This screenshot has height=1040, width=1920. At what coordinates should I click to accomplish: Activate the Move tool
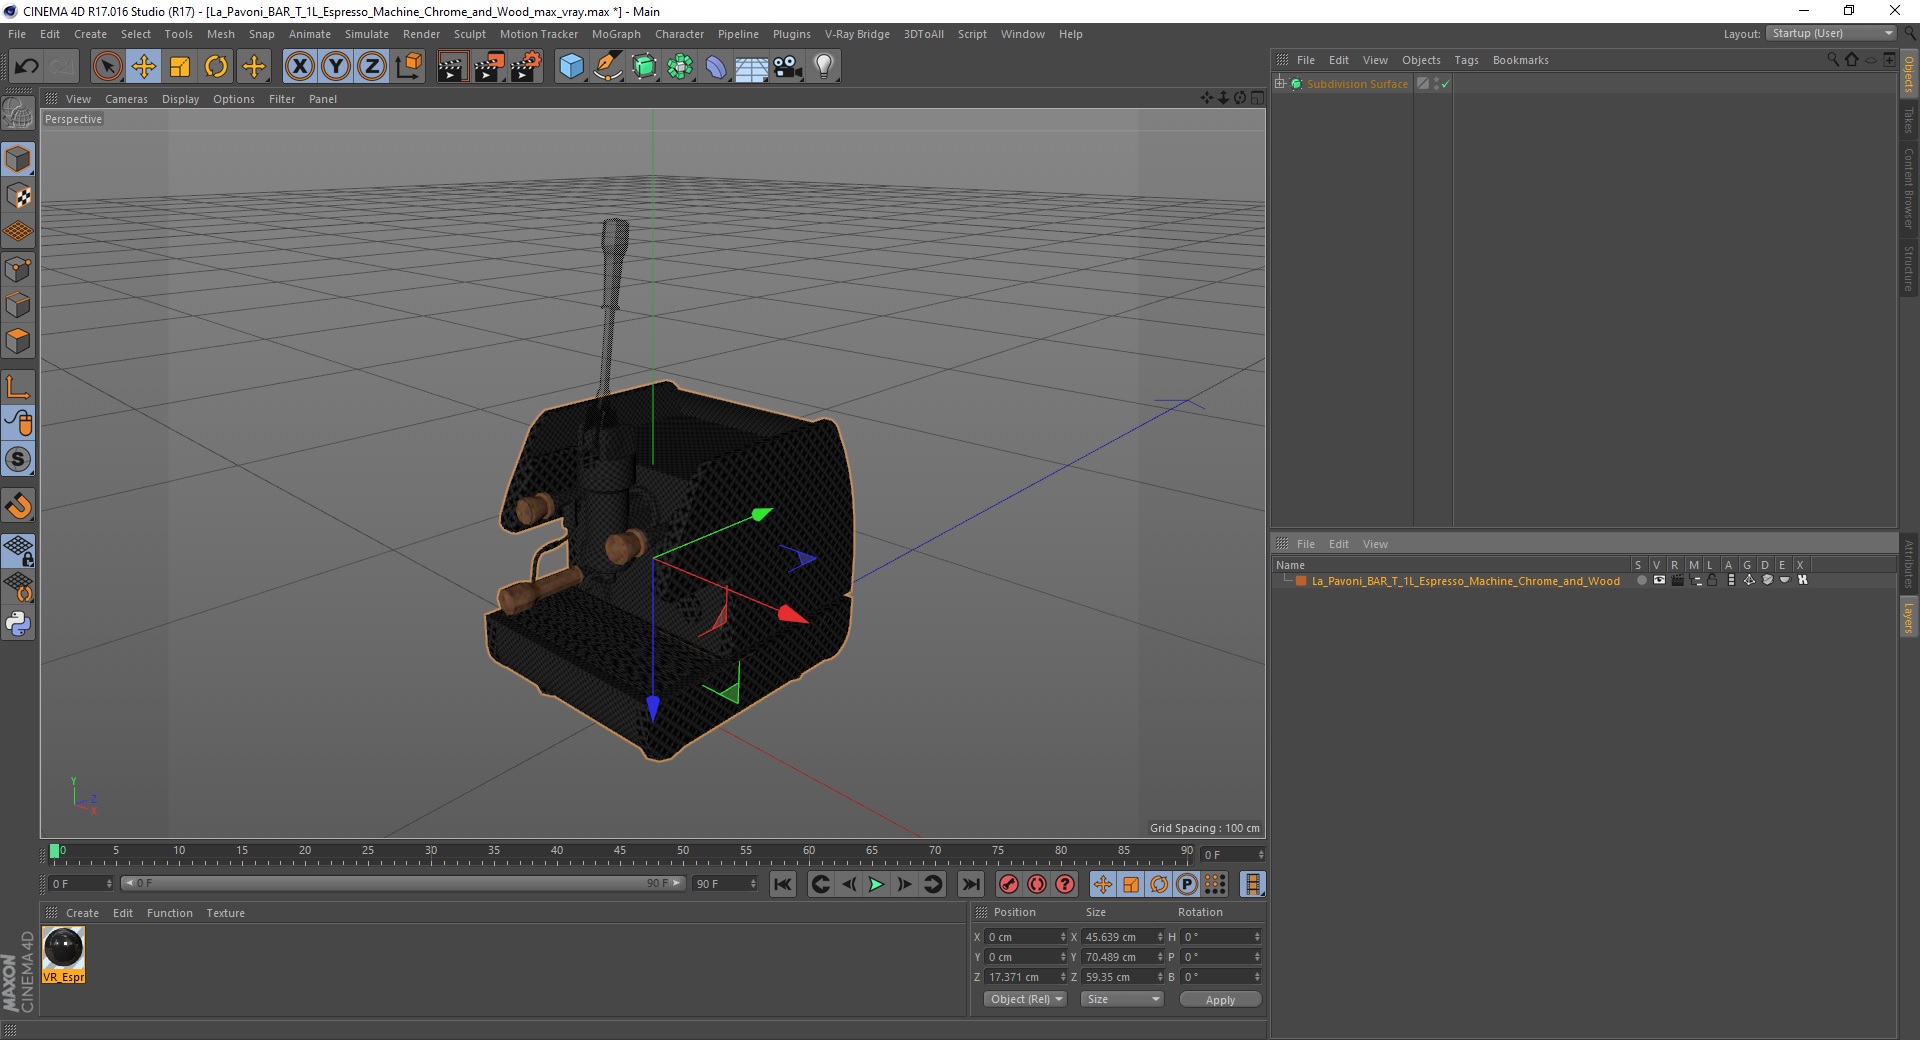144,67
